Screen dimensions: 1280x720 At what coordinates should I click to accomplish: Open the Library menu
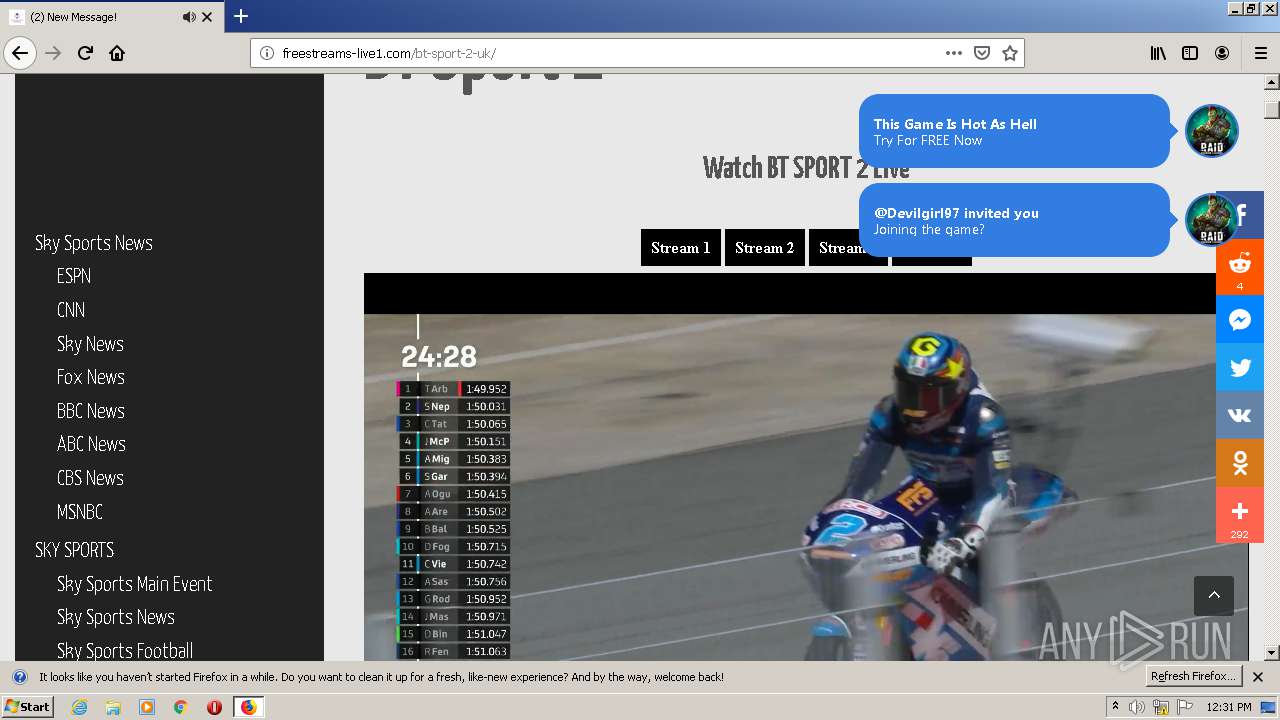1158,53
